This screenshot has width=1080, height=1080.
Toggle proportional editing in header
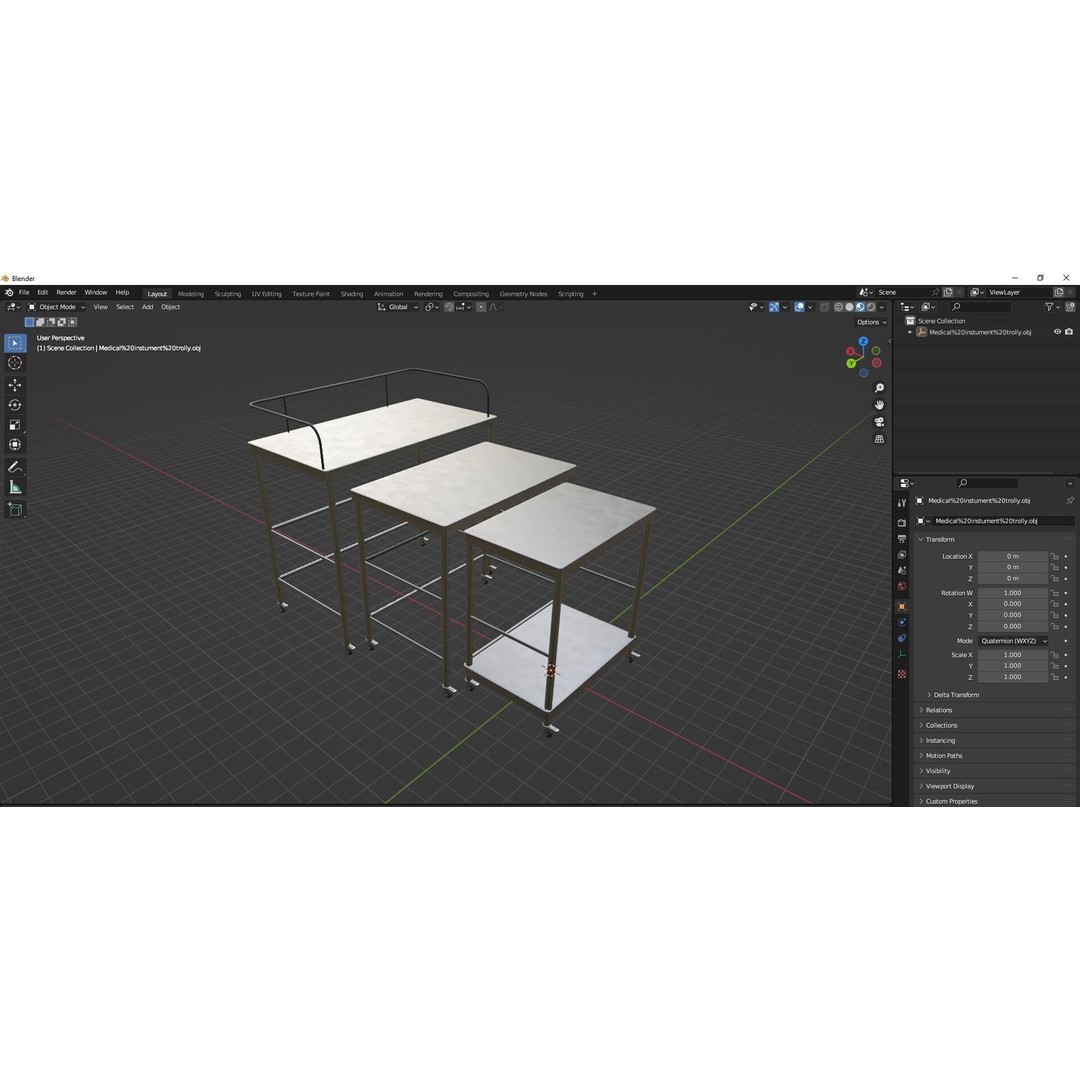(x=481, y=307)
